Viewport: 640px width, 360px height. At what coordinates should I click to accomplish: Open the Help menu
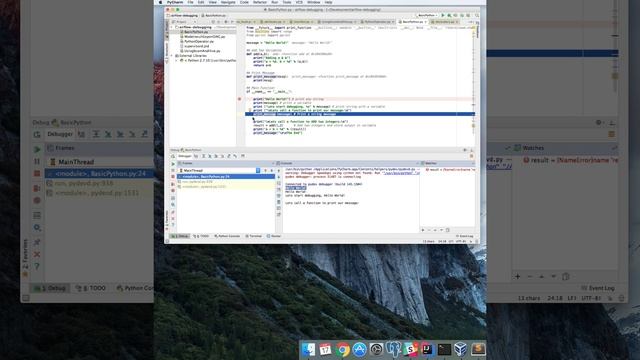pyautogui.click(x=328, y=2)
